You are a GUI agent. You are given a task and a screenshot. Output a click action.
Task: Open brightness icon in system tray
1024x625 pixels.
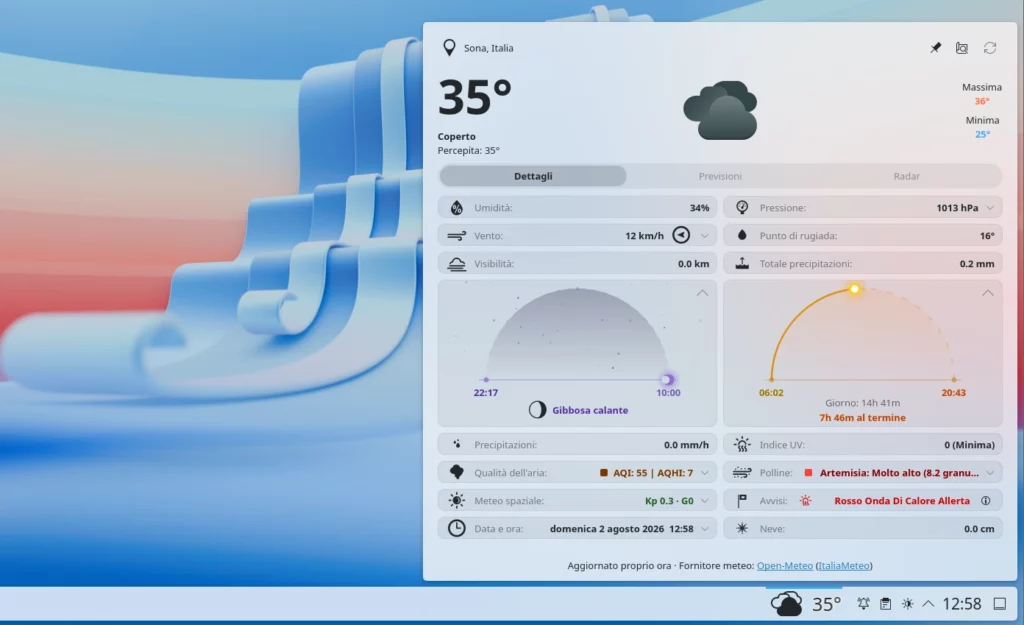click(908, 603)
